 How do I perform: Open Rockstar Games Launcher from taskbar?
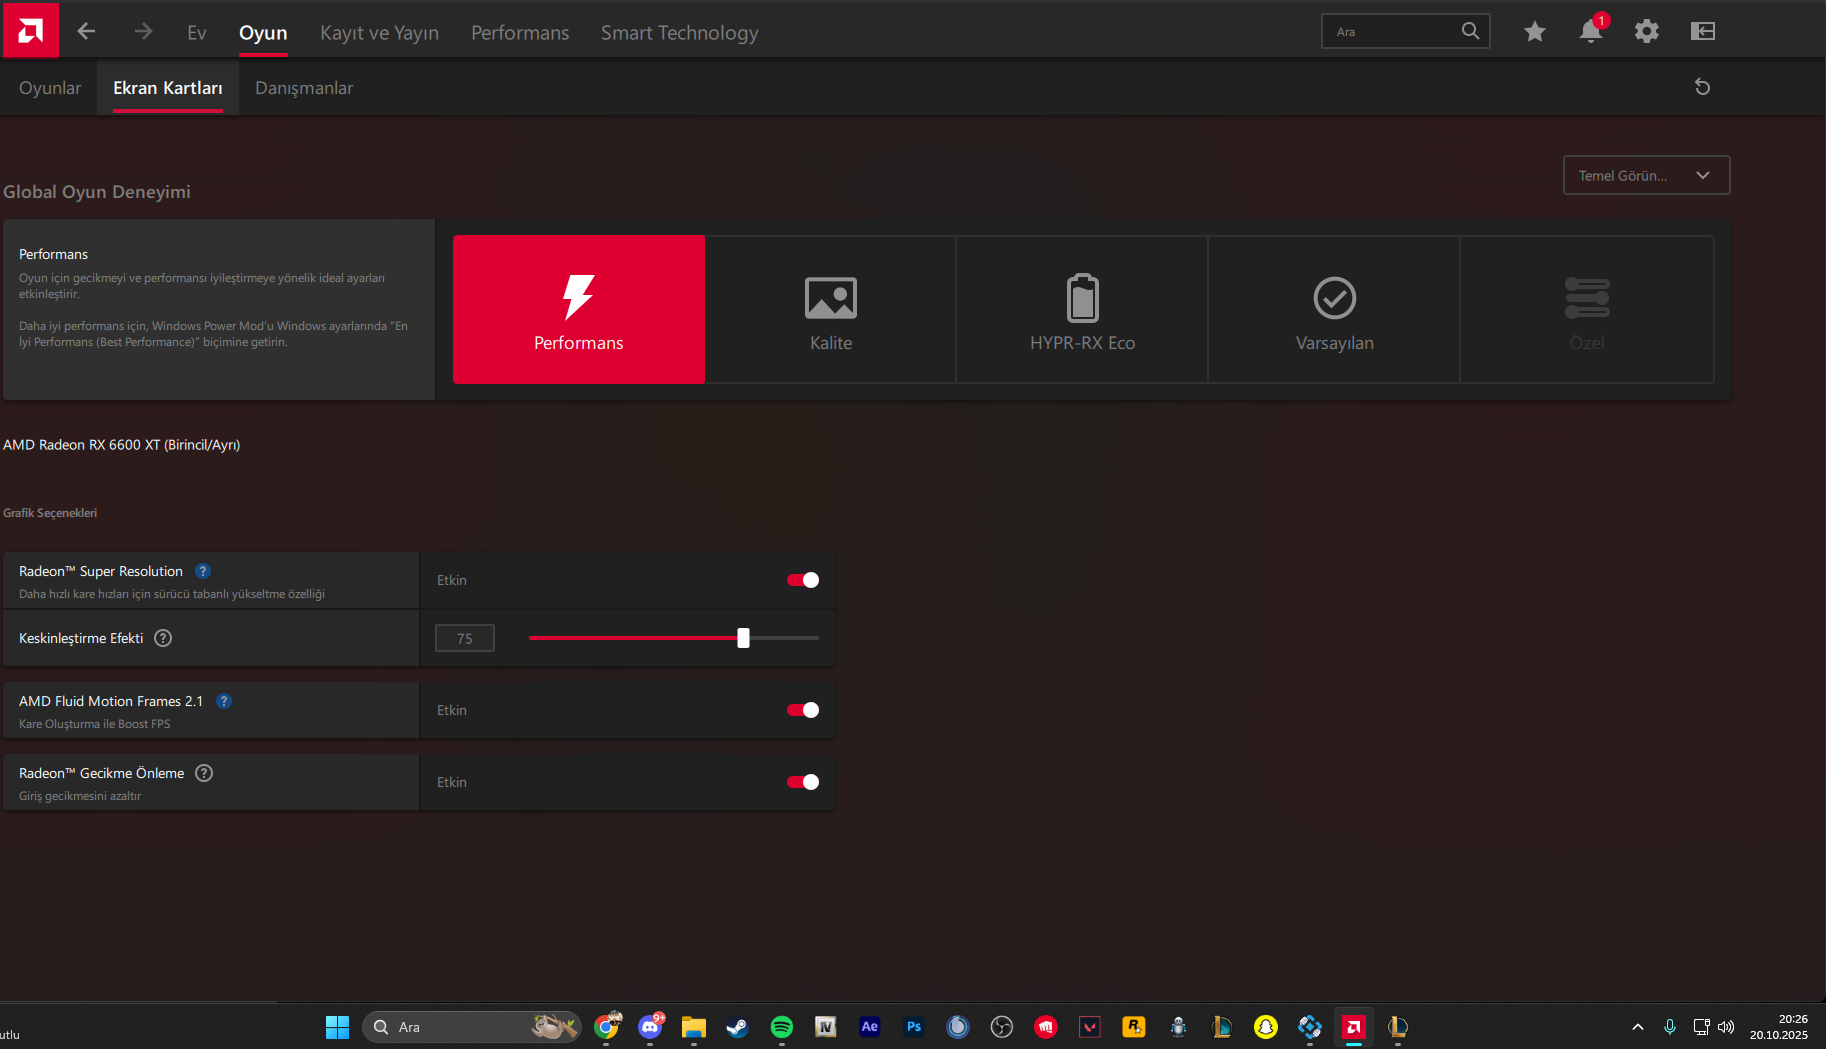pos(1134,1027)
